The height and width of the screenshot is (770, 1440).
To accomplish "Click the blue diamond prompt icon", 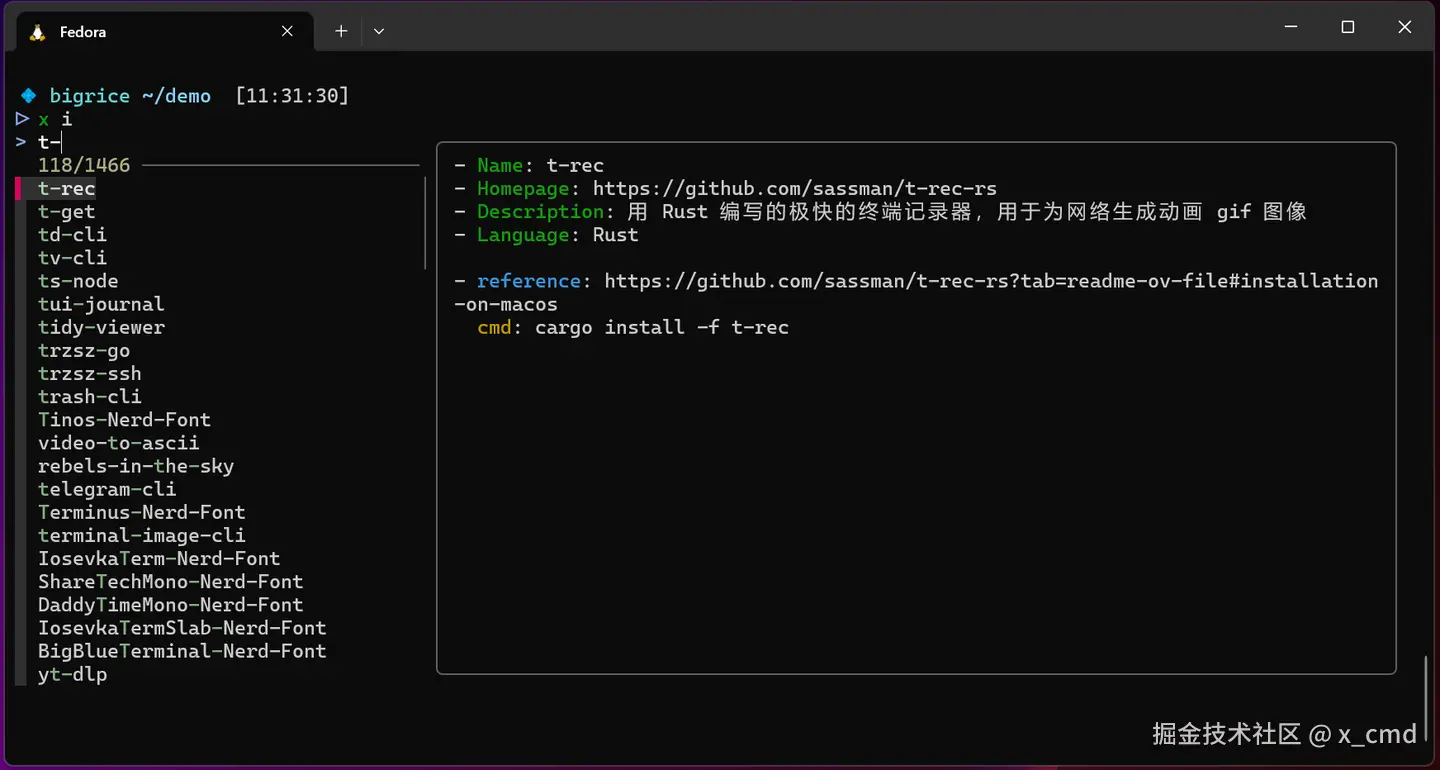I will pos(29,96).
